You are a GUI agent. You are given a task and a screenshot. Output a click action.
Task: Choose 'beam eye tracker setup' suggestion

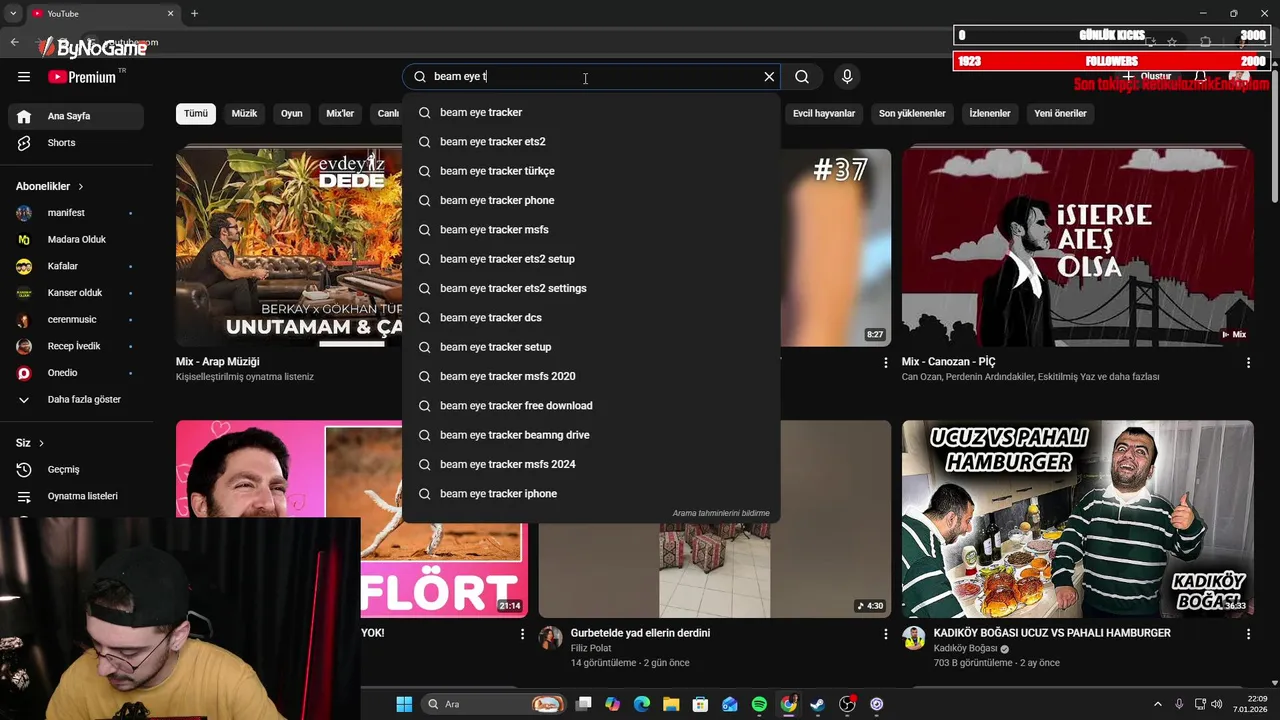(x=591, y=347)
